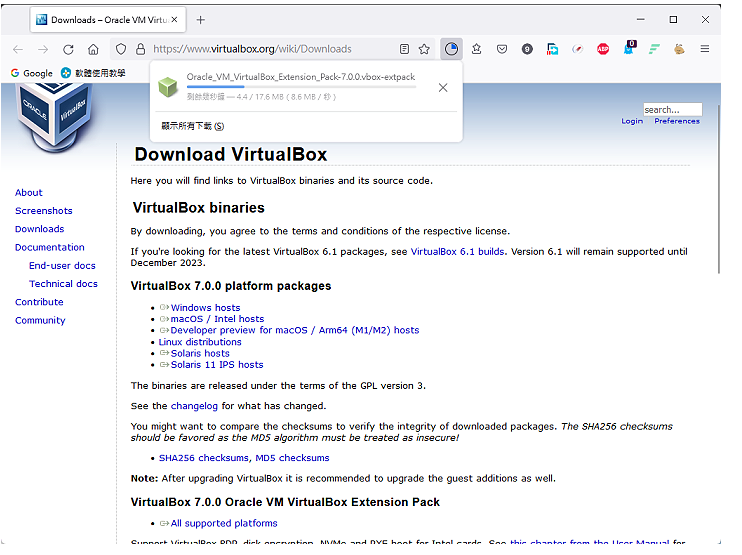Download the Windows hosts package
The height and width of the screenshot is (555, 742).
205,308
